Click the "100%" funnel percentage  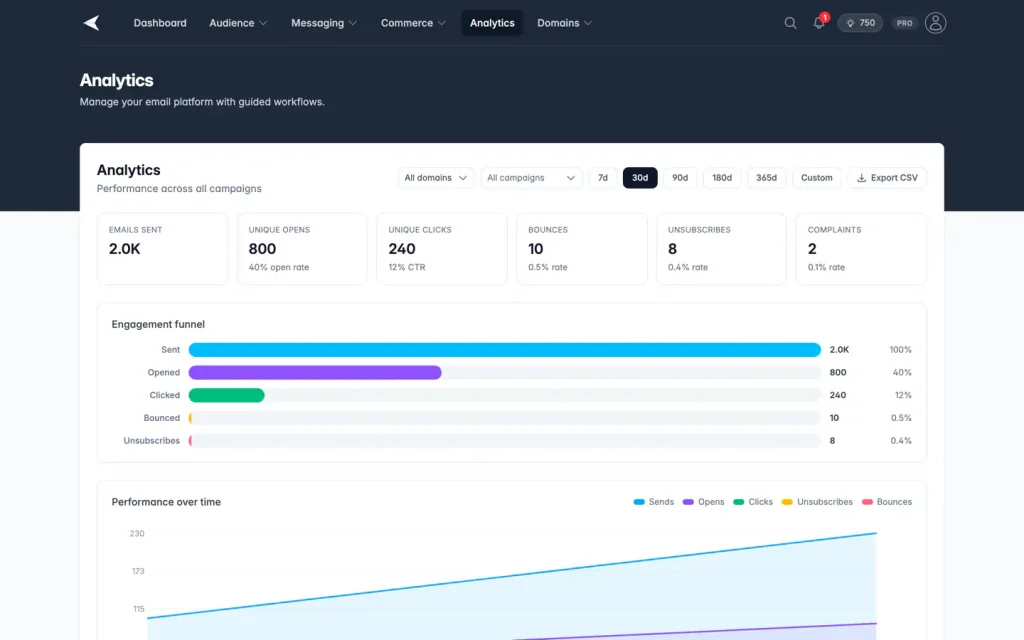900,350
